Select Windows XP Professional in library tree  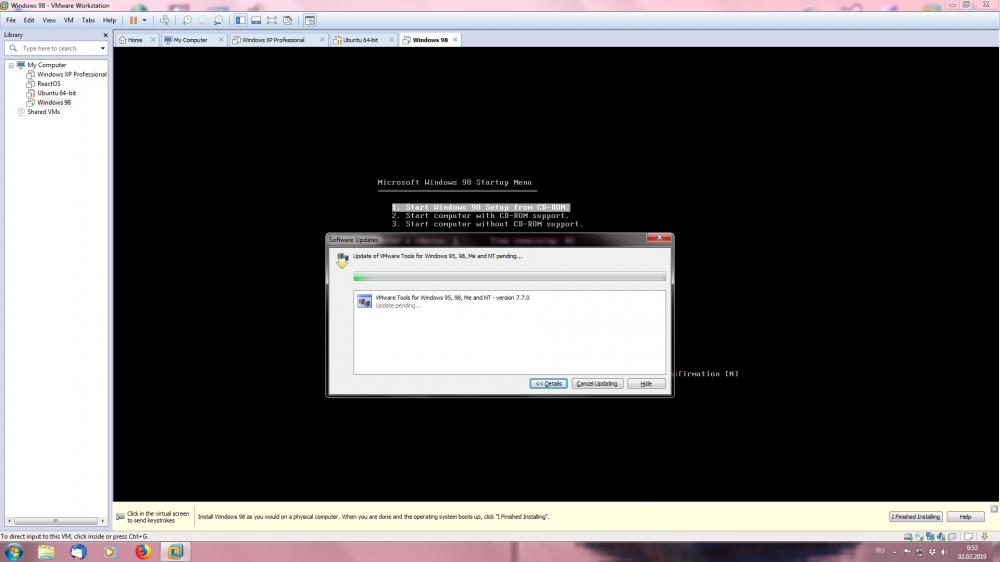coord(71,75)
